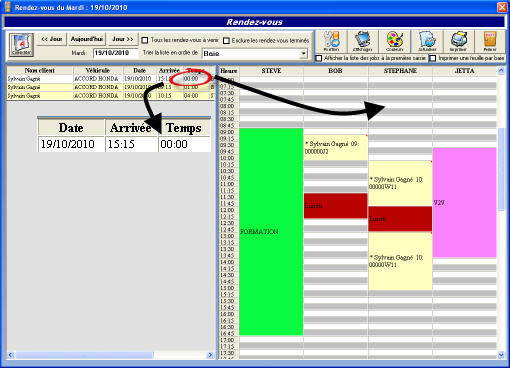Enable Imprimer une feuille par baie
Image resolution: width=510 pixels, height=368 pixels.
click(x=432, y=58)
